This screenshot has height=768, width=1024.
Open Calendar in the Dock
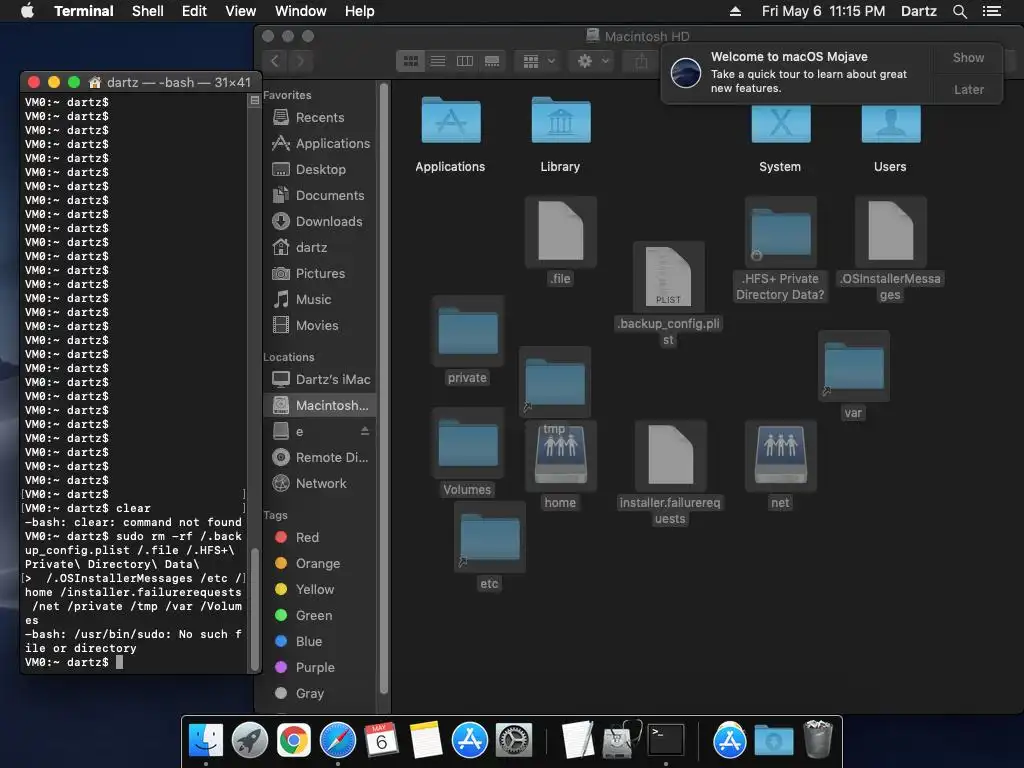[381, 741]
